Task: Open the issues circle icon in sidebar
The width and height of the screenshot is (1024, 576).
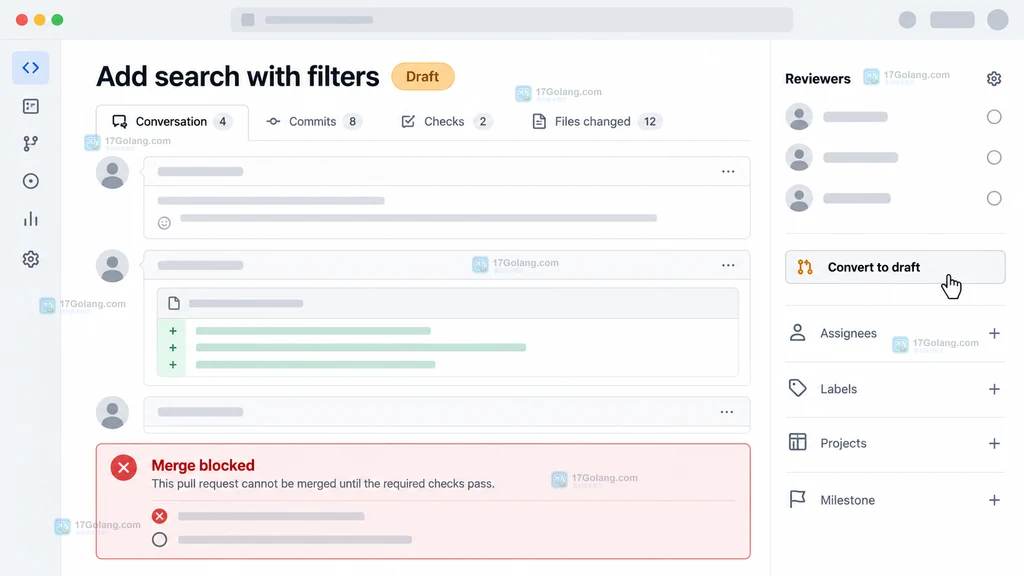Action: (31, 181)
